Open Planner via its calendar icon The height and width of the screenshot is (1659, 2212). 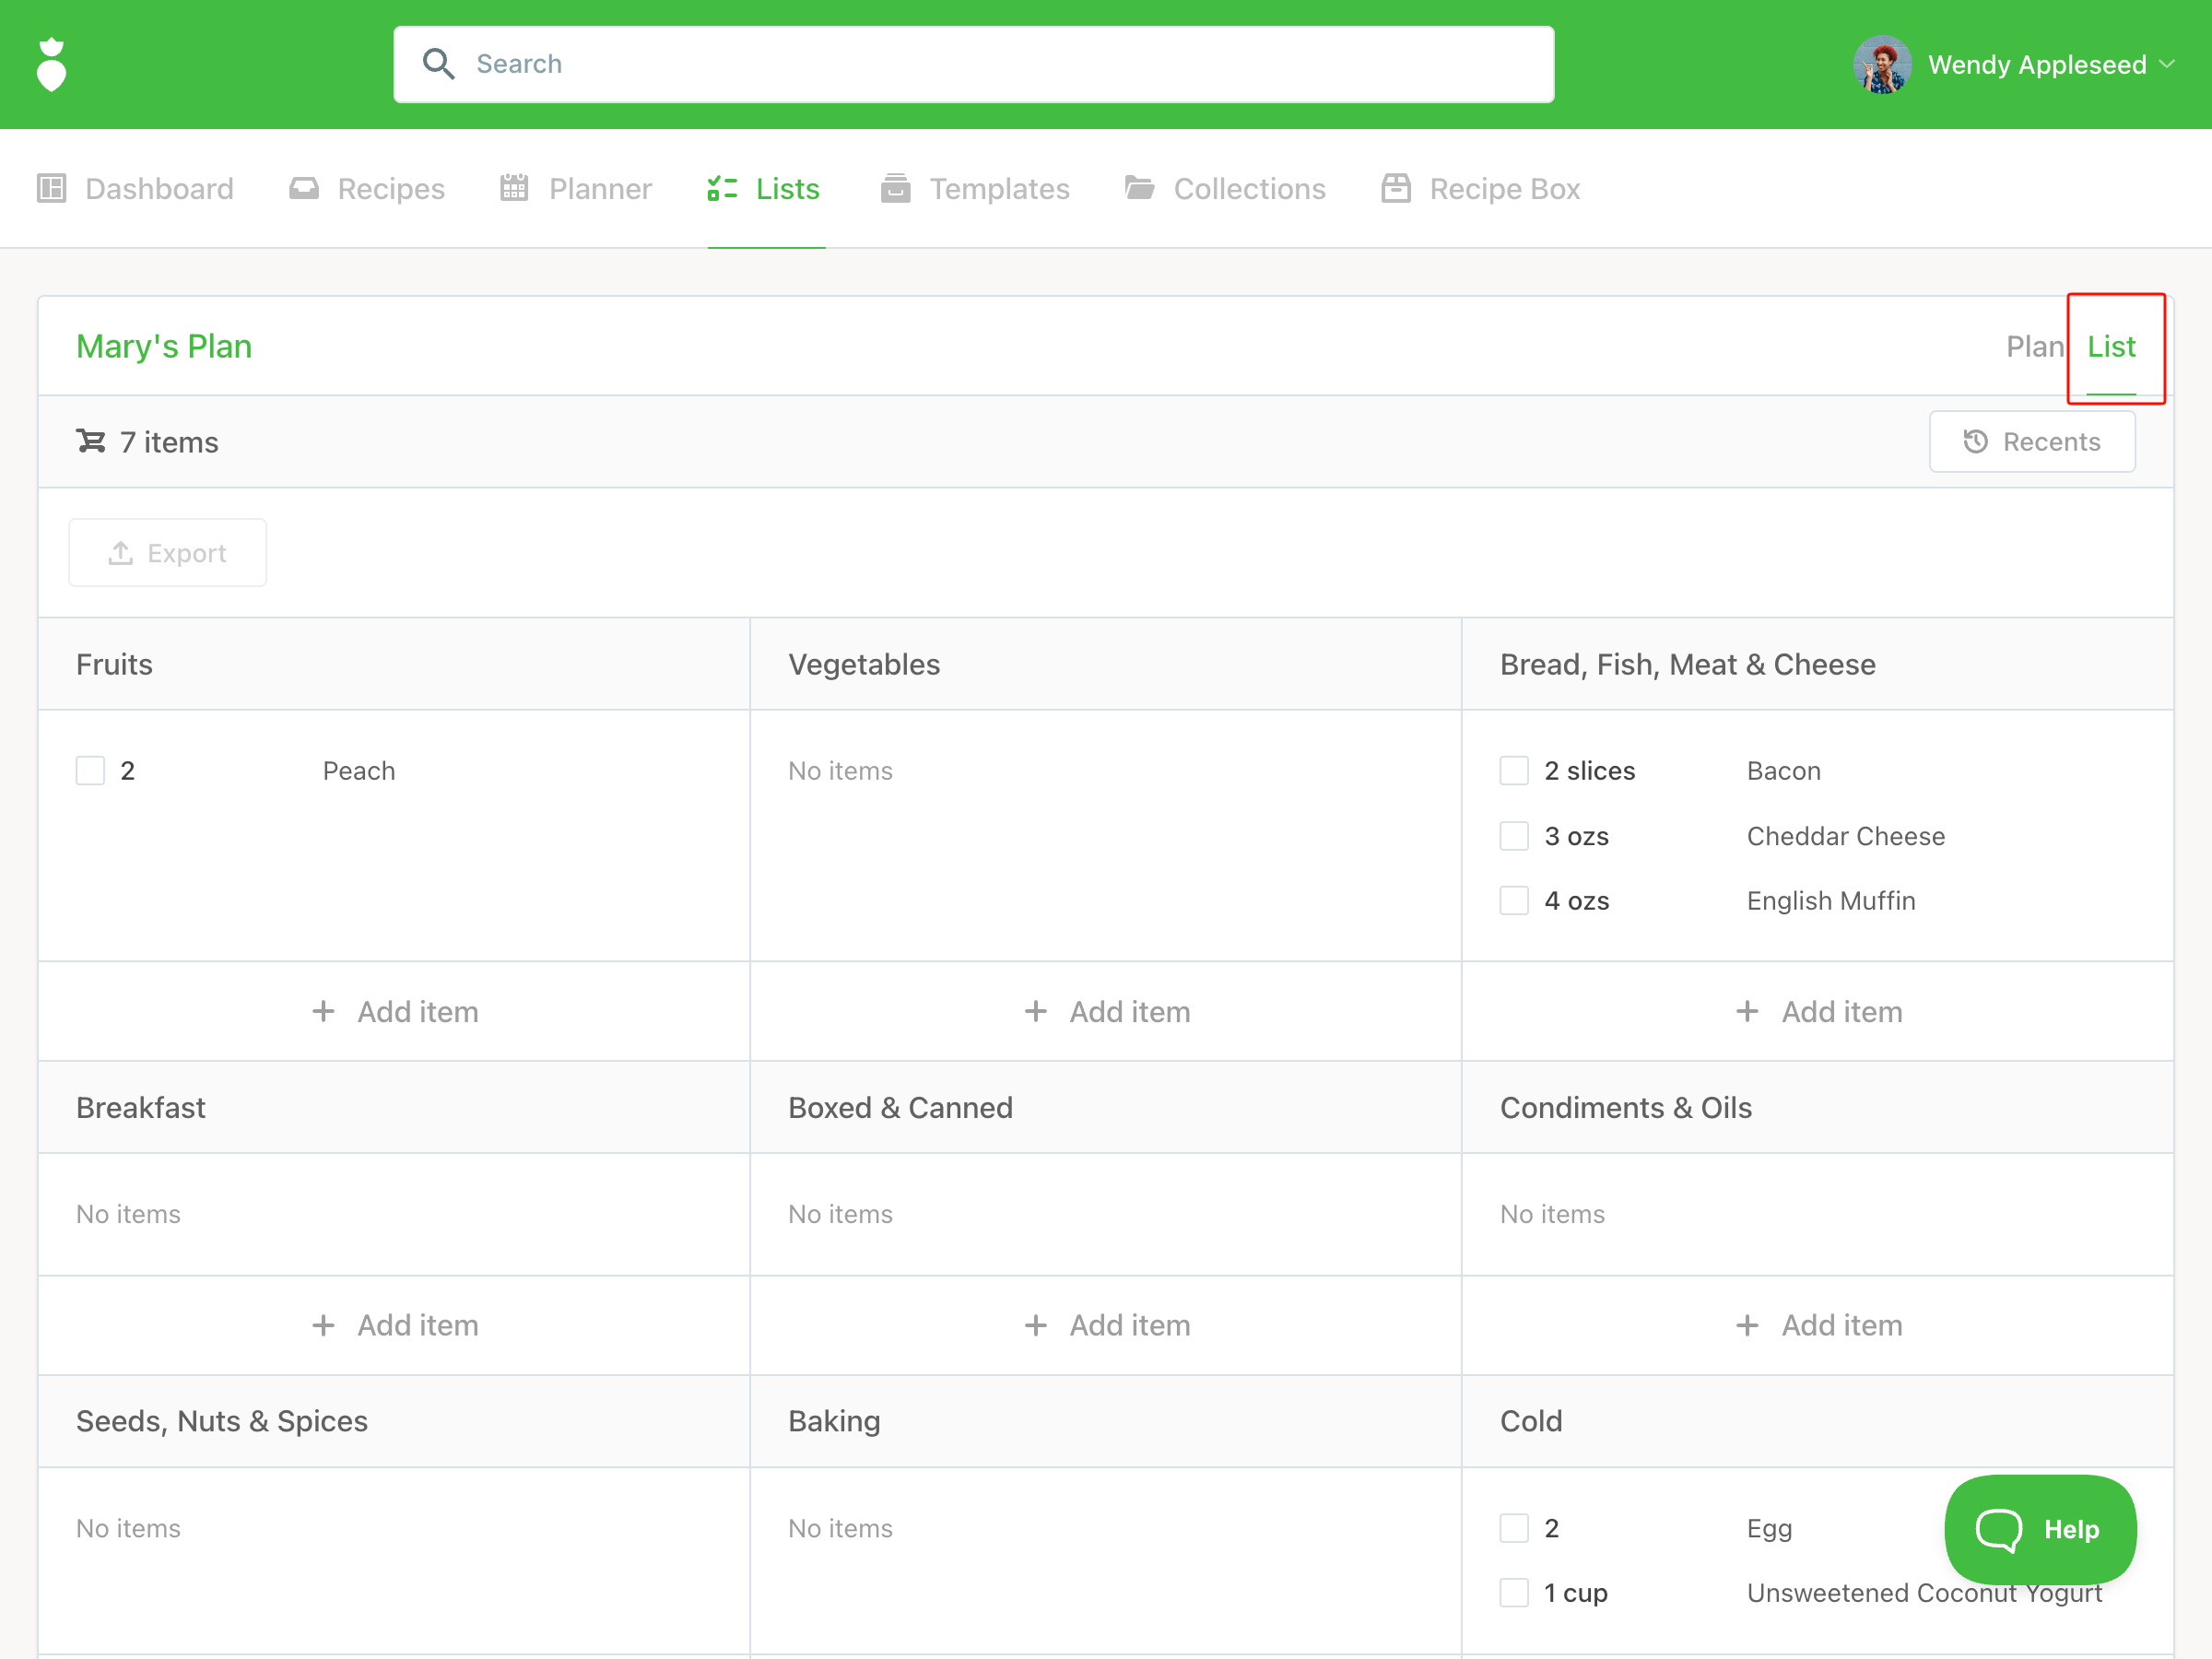click(x=514, y=188)
